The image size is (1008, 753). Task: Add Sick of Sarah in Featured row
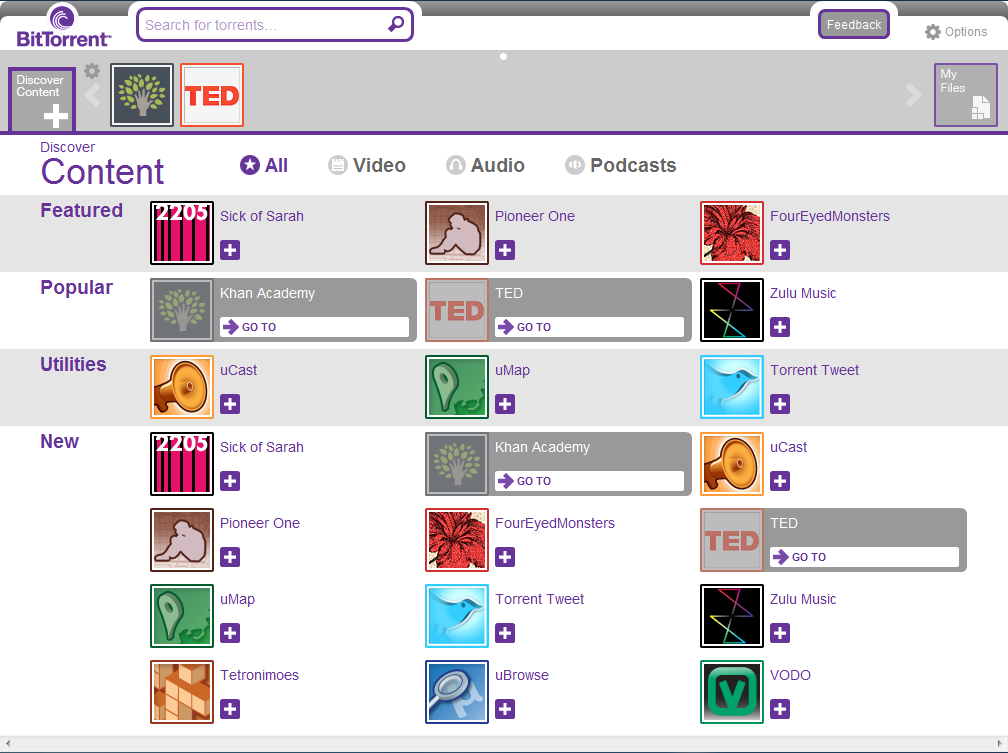(230, 250)
